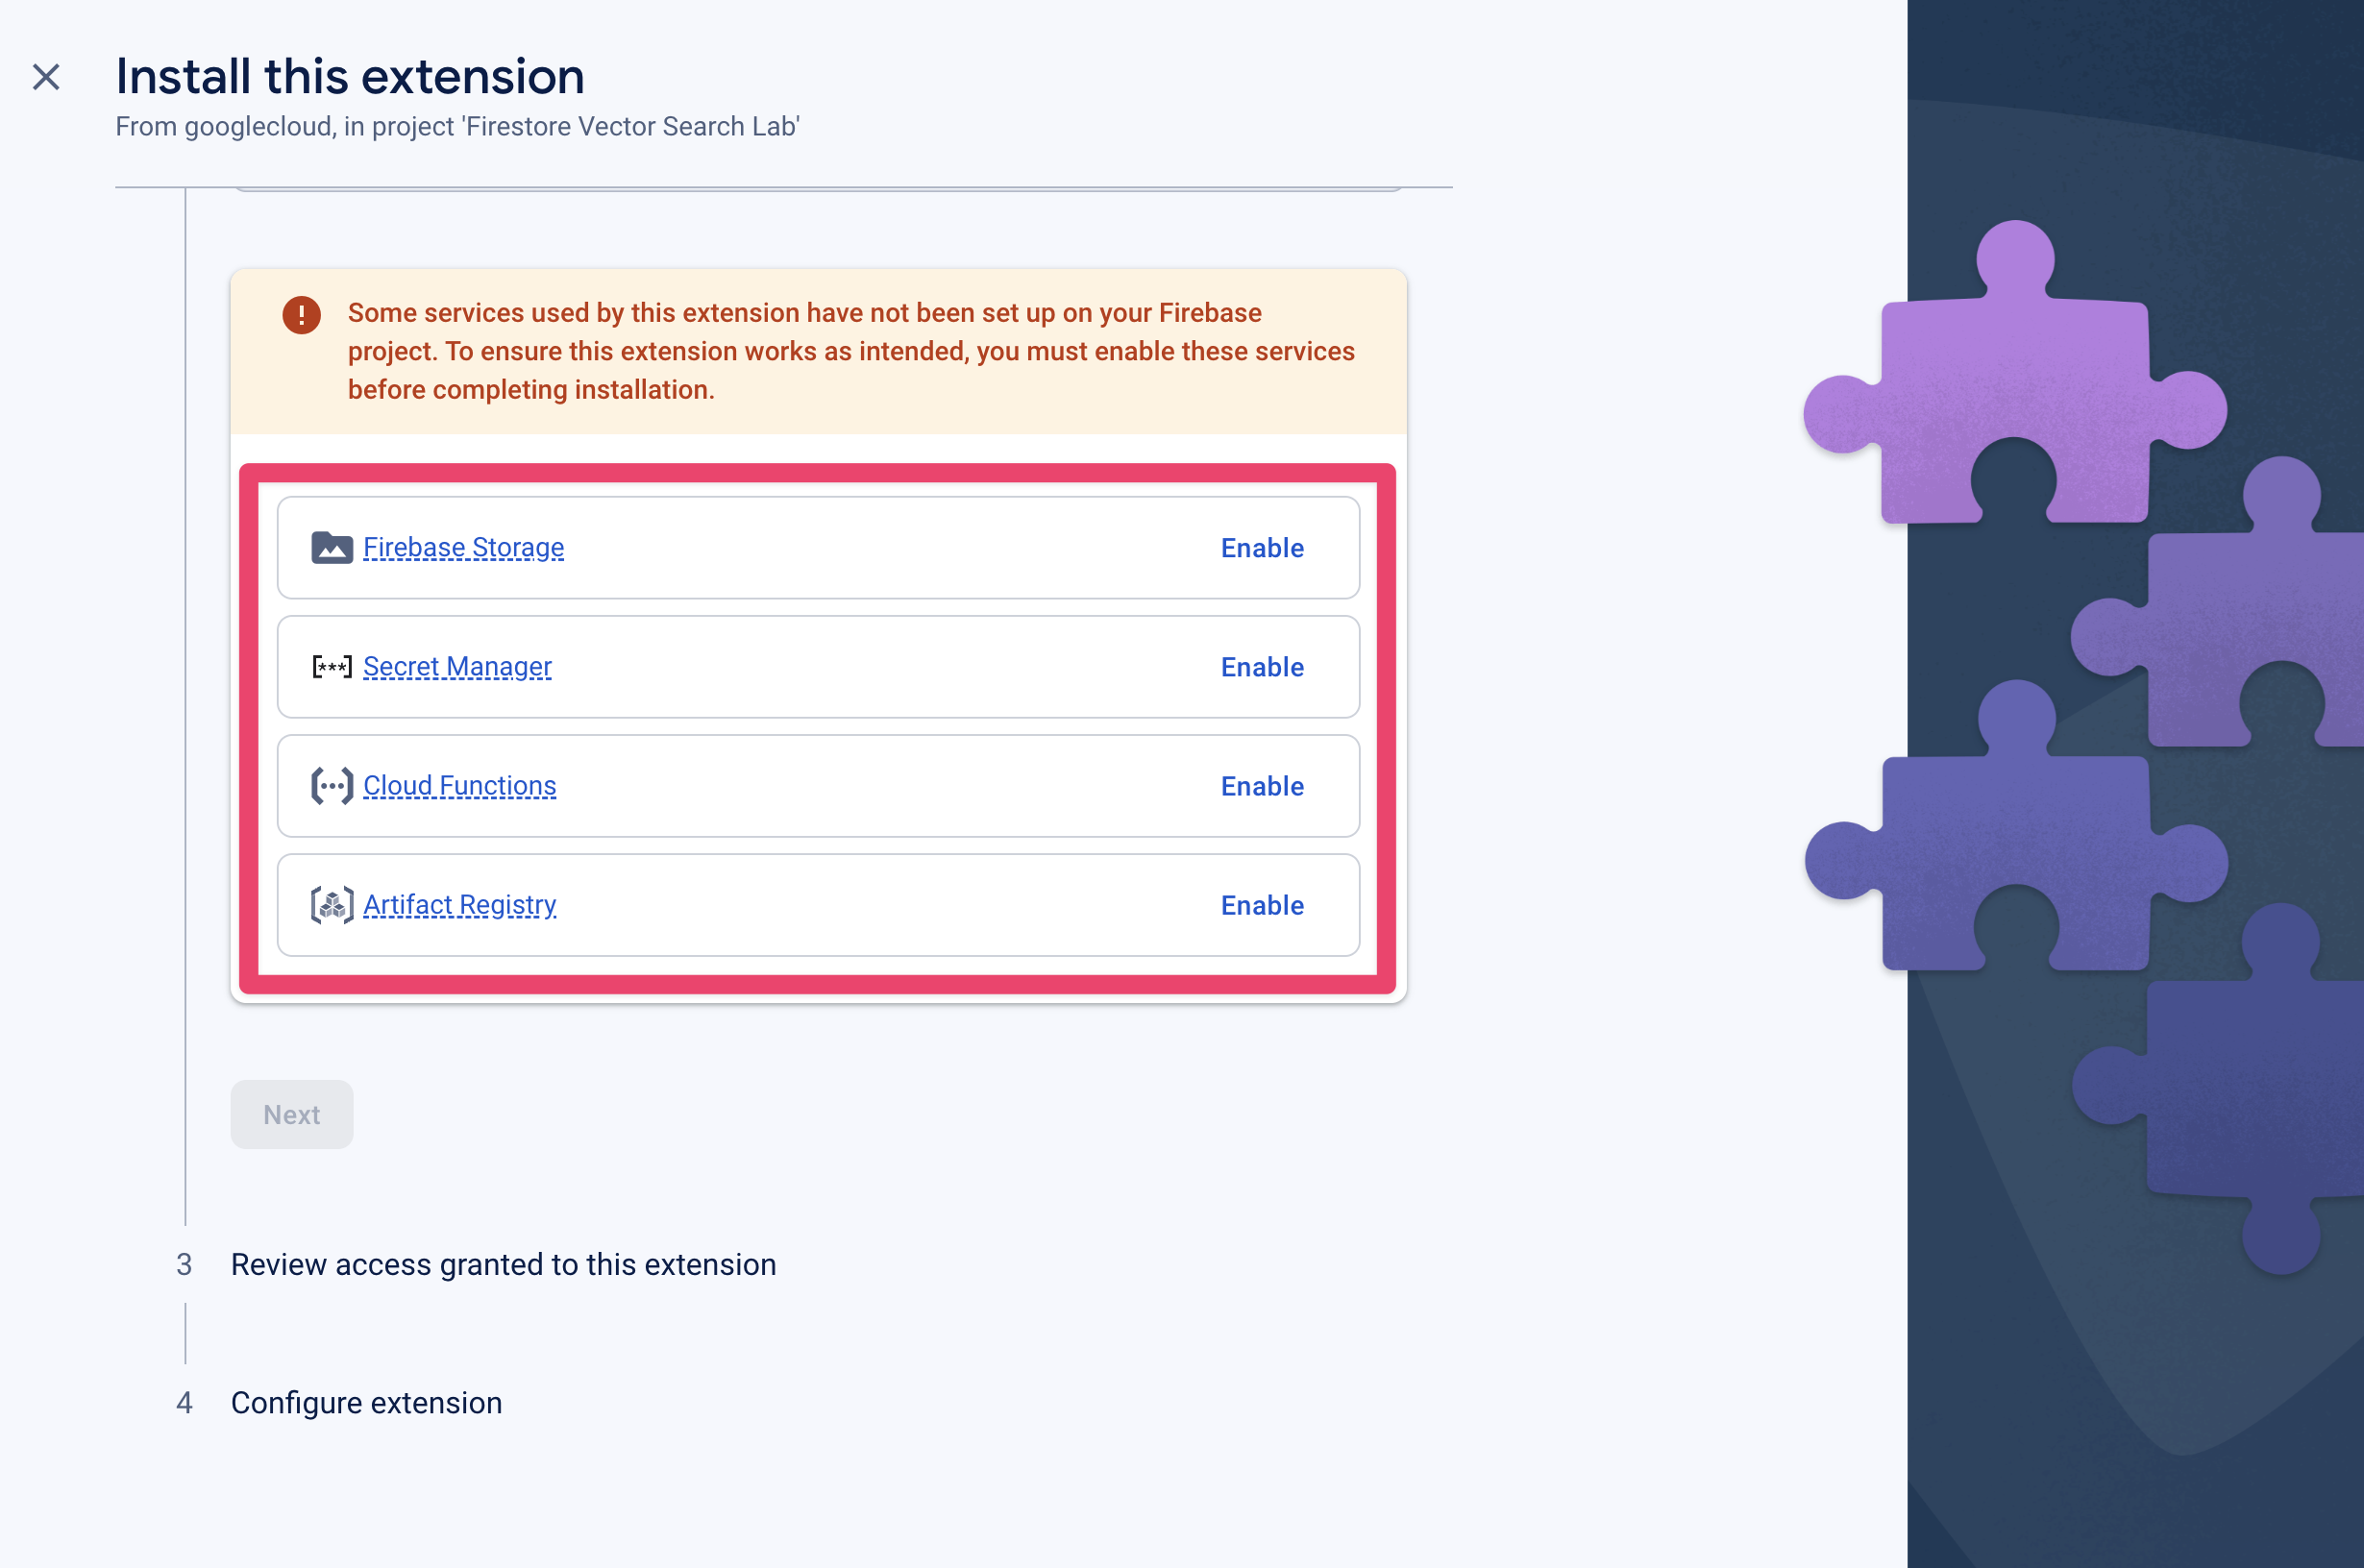Enable Cloud Functions service

pos(1262,784)
